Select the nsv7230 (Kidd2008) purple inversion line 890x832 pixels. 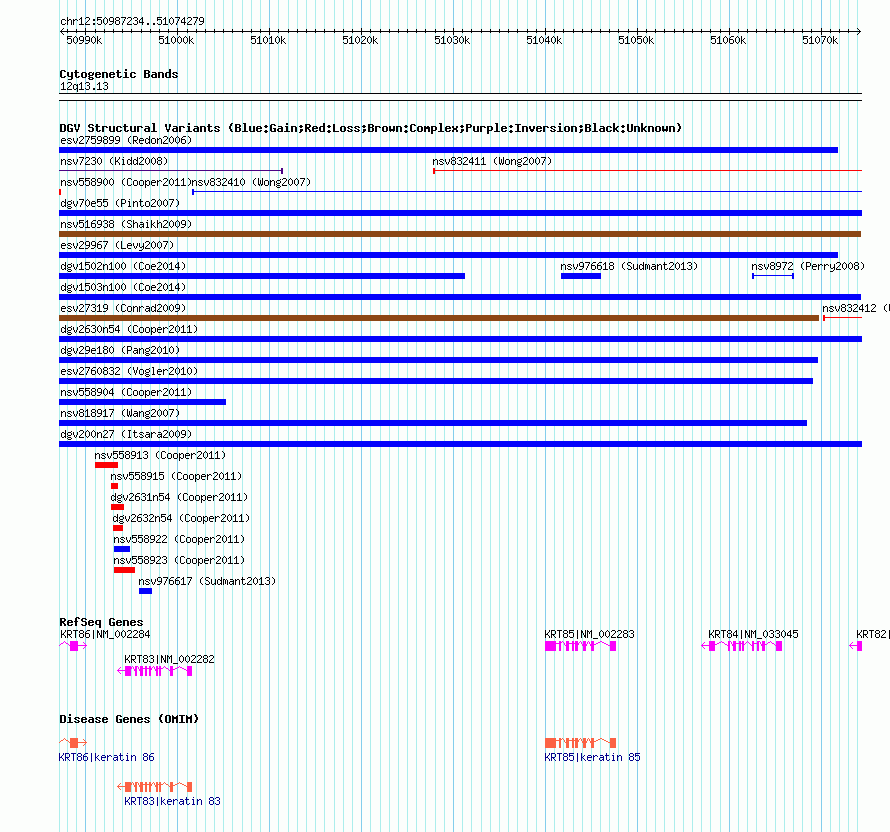point(171,171)
